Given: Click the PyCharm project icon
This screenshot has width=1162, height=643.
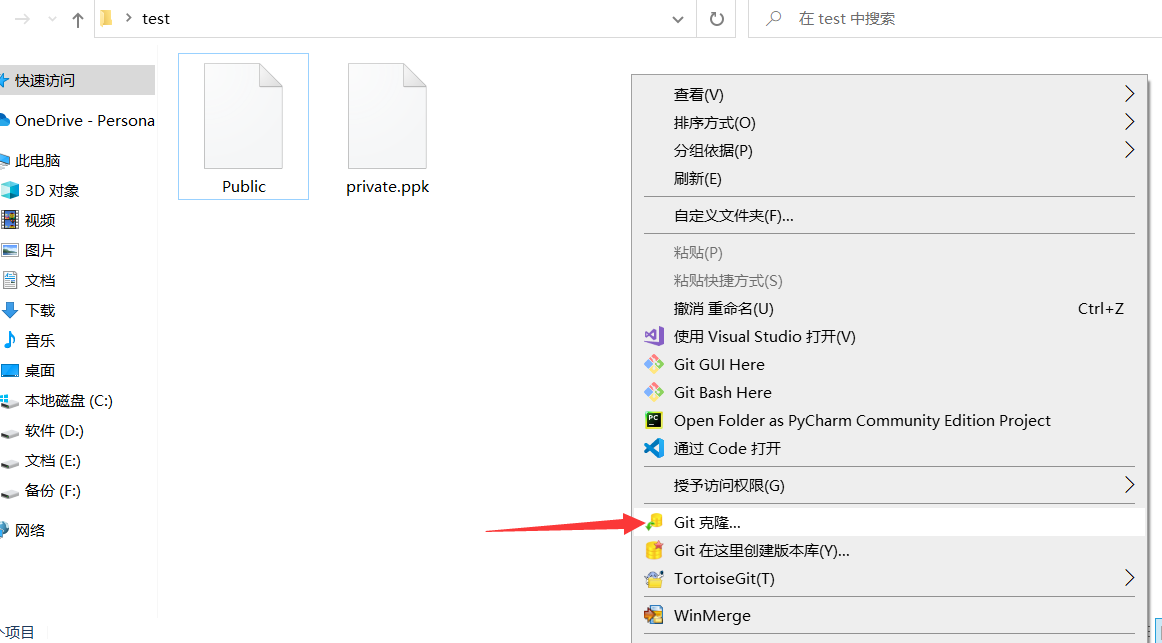Looking at the screenshot, I should (654, 420).
